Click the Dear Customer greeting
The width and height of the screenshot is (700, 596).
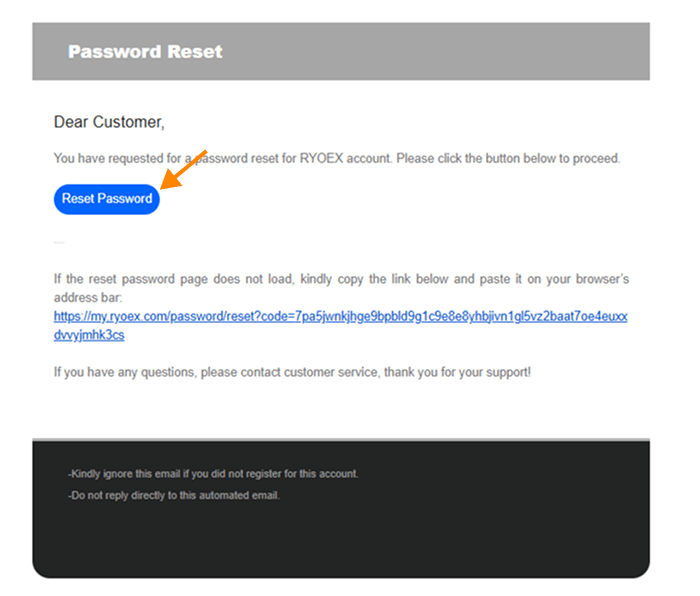(109, 122)
